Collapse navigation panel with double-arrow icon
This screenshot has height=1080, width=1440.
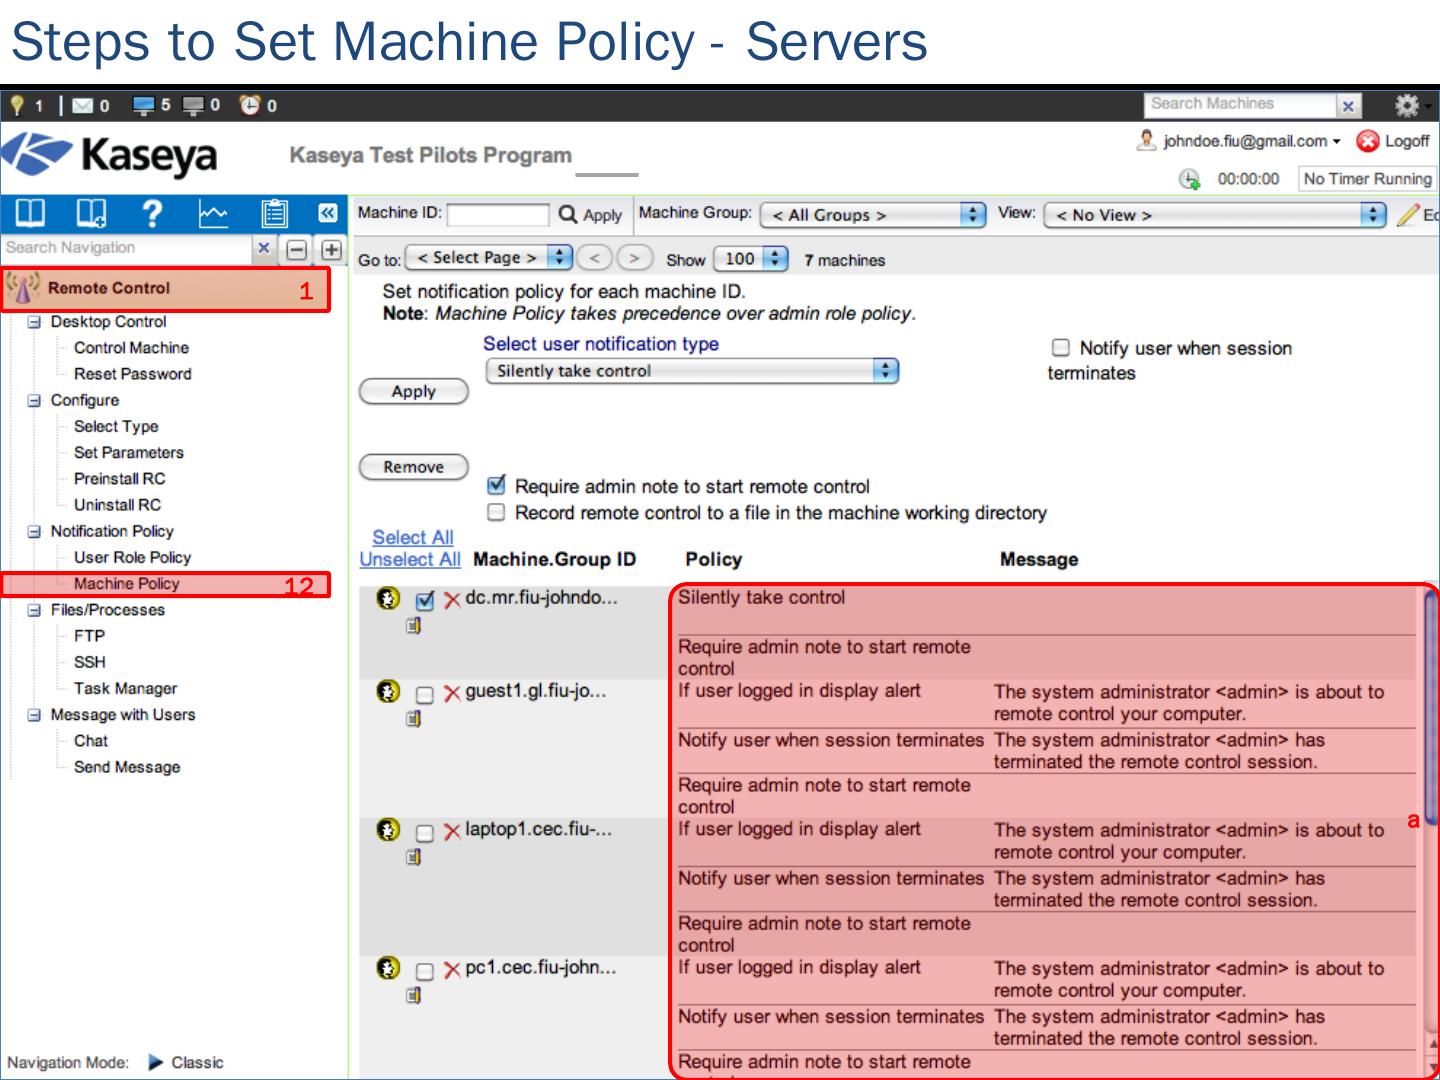(327, 213)
